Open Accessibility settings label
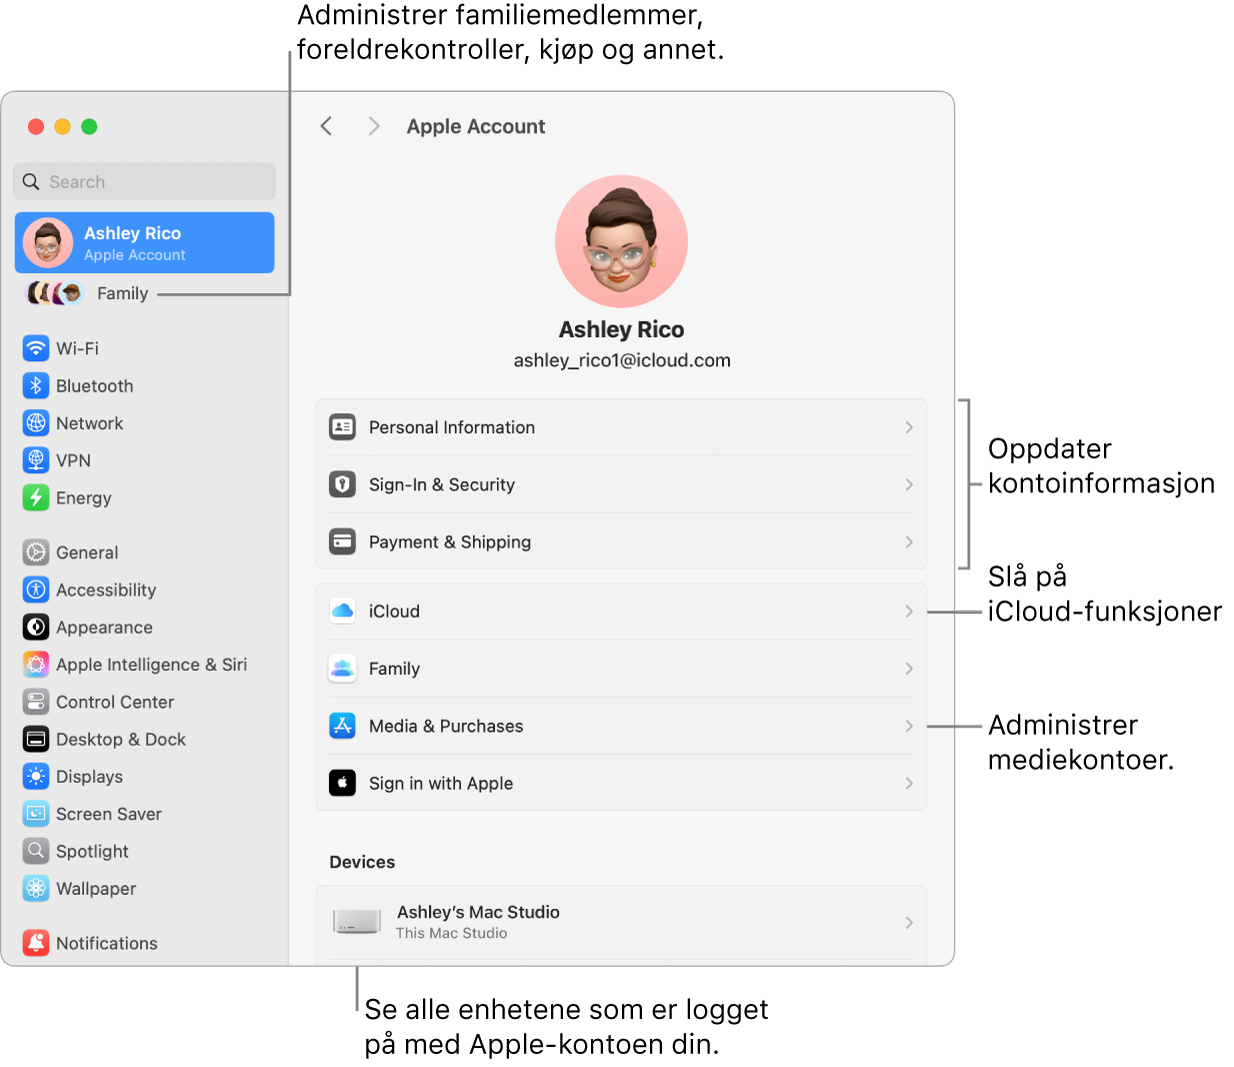The height and width of the screenshot is (1067, 1234). pos(106,590)
